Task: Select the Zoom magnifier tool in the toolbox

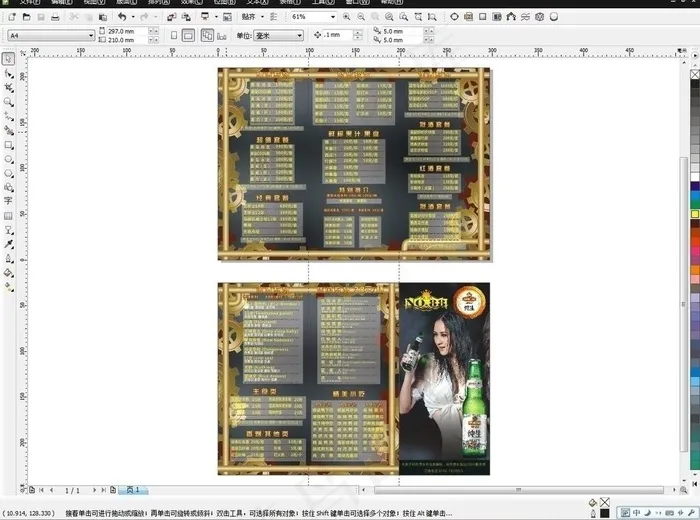Action: click(8, 102)
